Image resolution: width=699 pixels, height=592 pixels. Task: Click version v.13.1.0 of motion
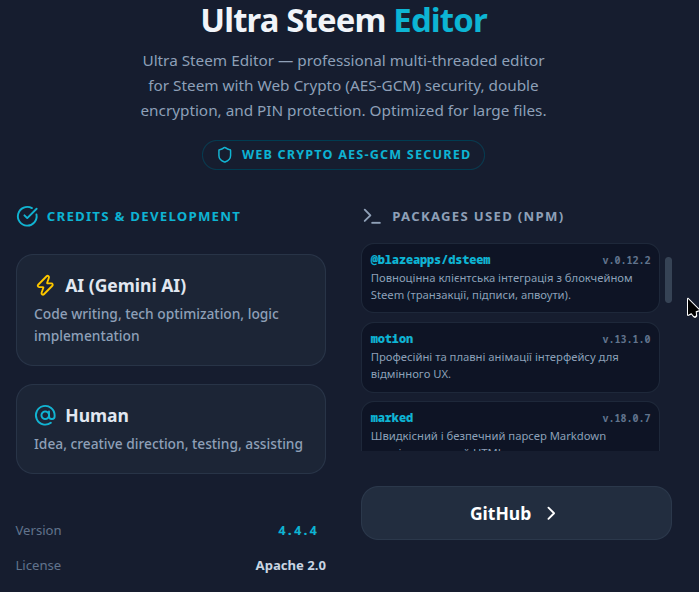click(x=626, y=339)
